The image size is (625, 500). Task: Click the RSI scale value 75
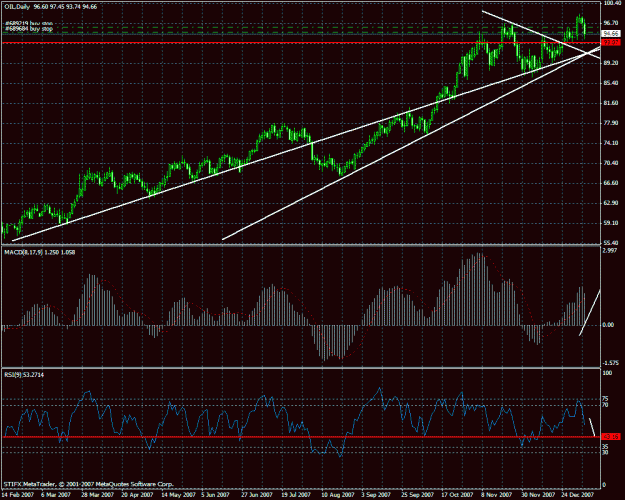pyautogui.click(x=605, y=399)
